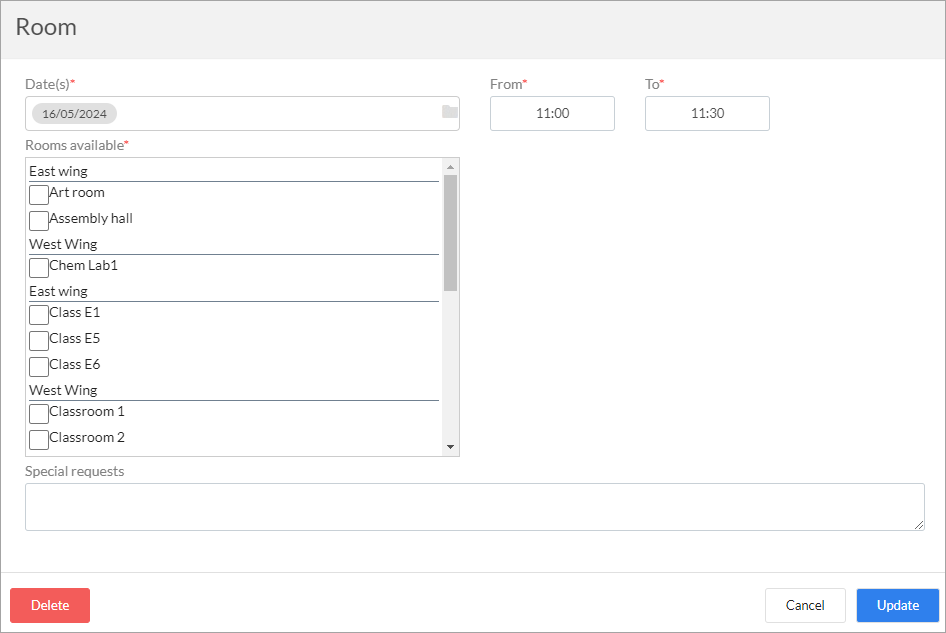This screenshot has height=633, width=946.
Task: Select the Chem Lab1 checkbox
Action: point(39,268)
